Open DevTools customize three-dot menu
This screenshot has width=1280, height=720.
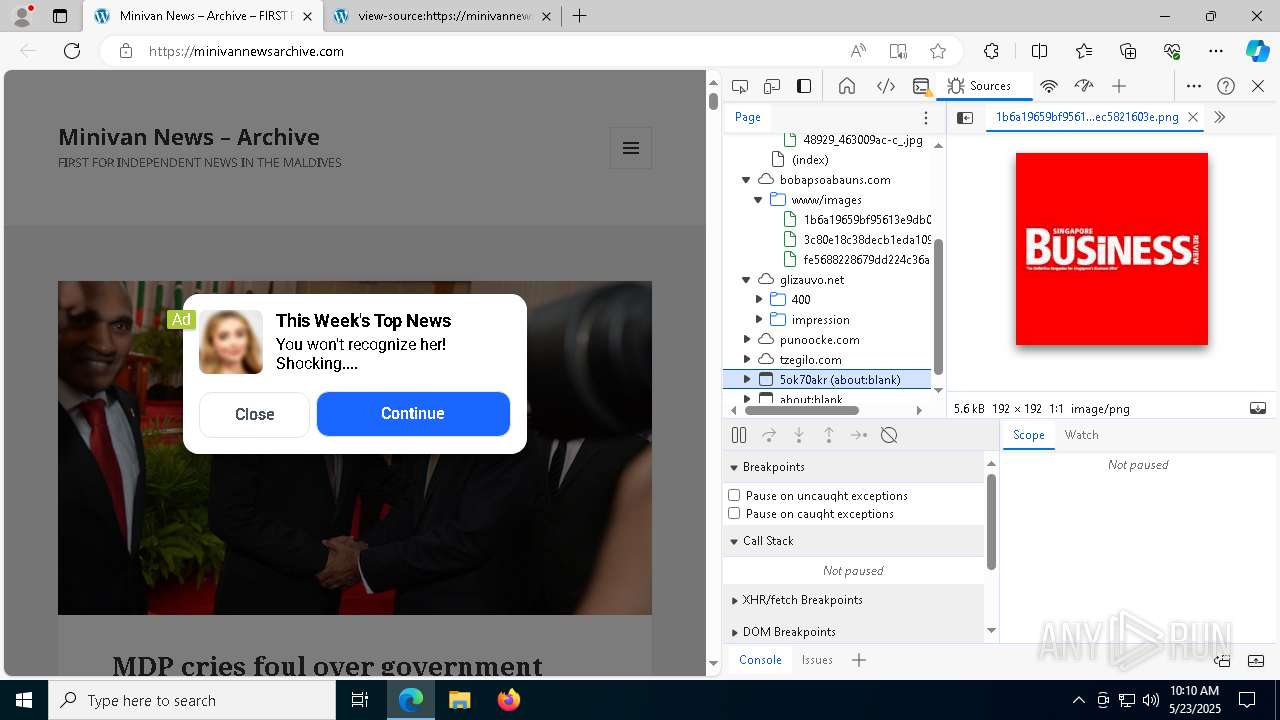1194,86
